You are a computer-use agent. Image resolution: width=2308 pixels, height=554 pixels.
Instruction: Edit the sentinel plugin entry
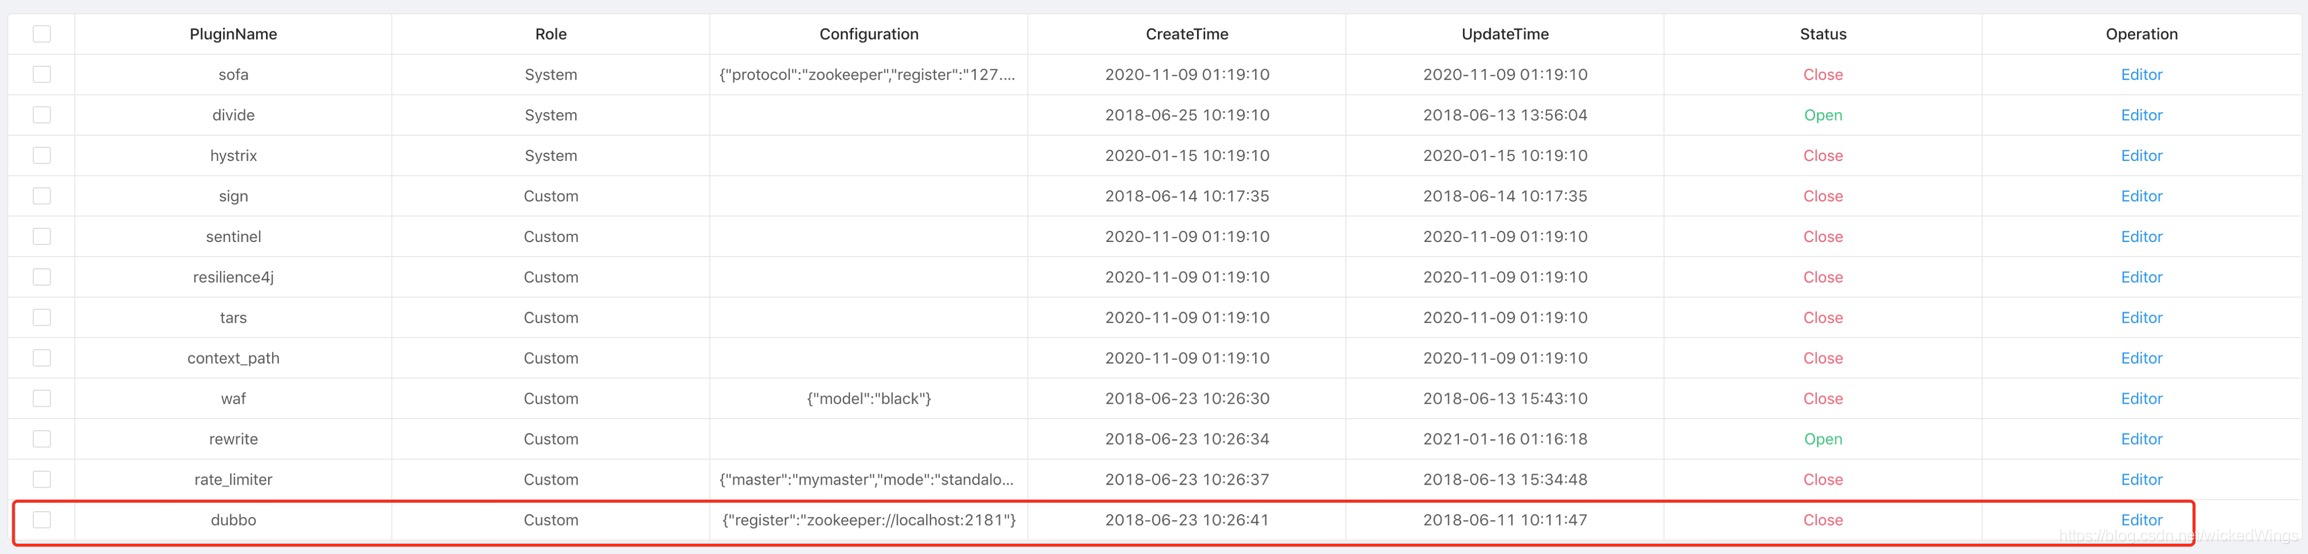[2141, 237]
